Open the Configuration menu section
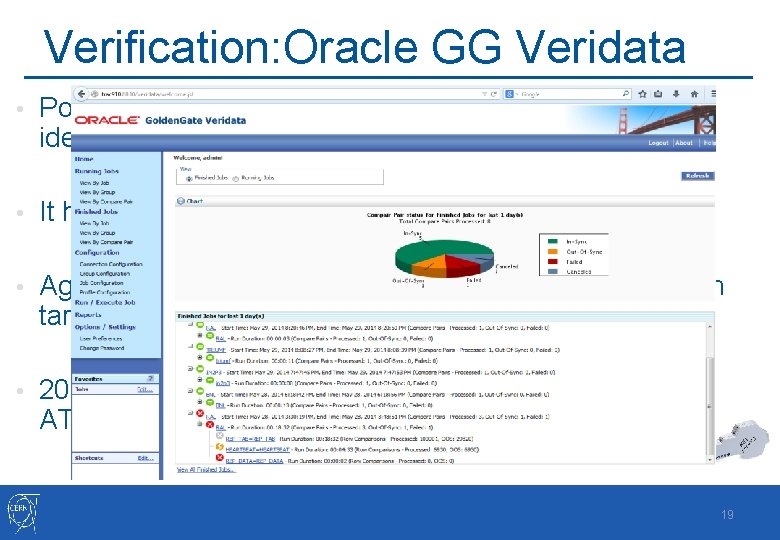Screen dimensions: 780x540 tap(97, 253)
